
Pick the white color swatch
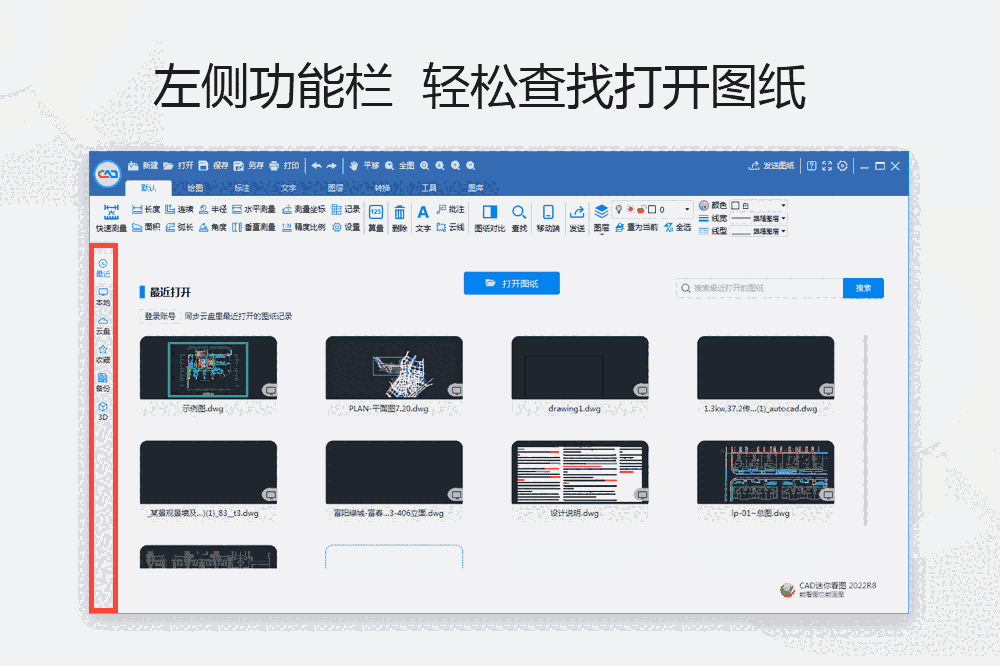click(x=734, y=207)
